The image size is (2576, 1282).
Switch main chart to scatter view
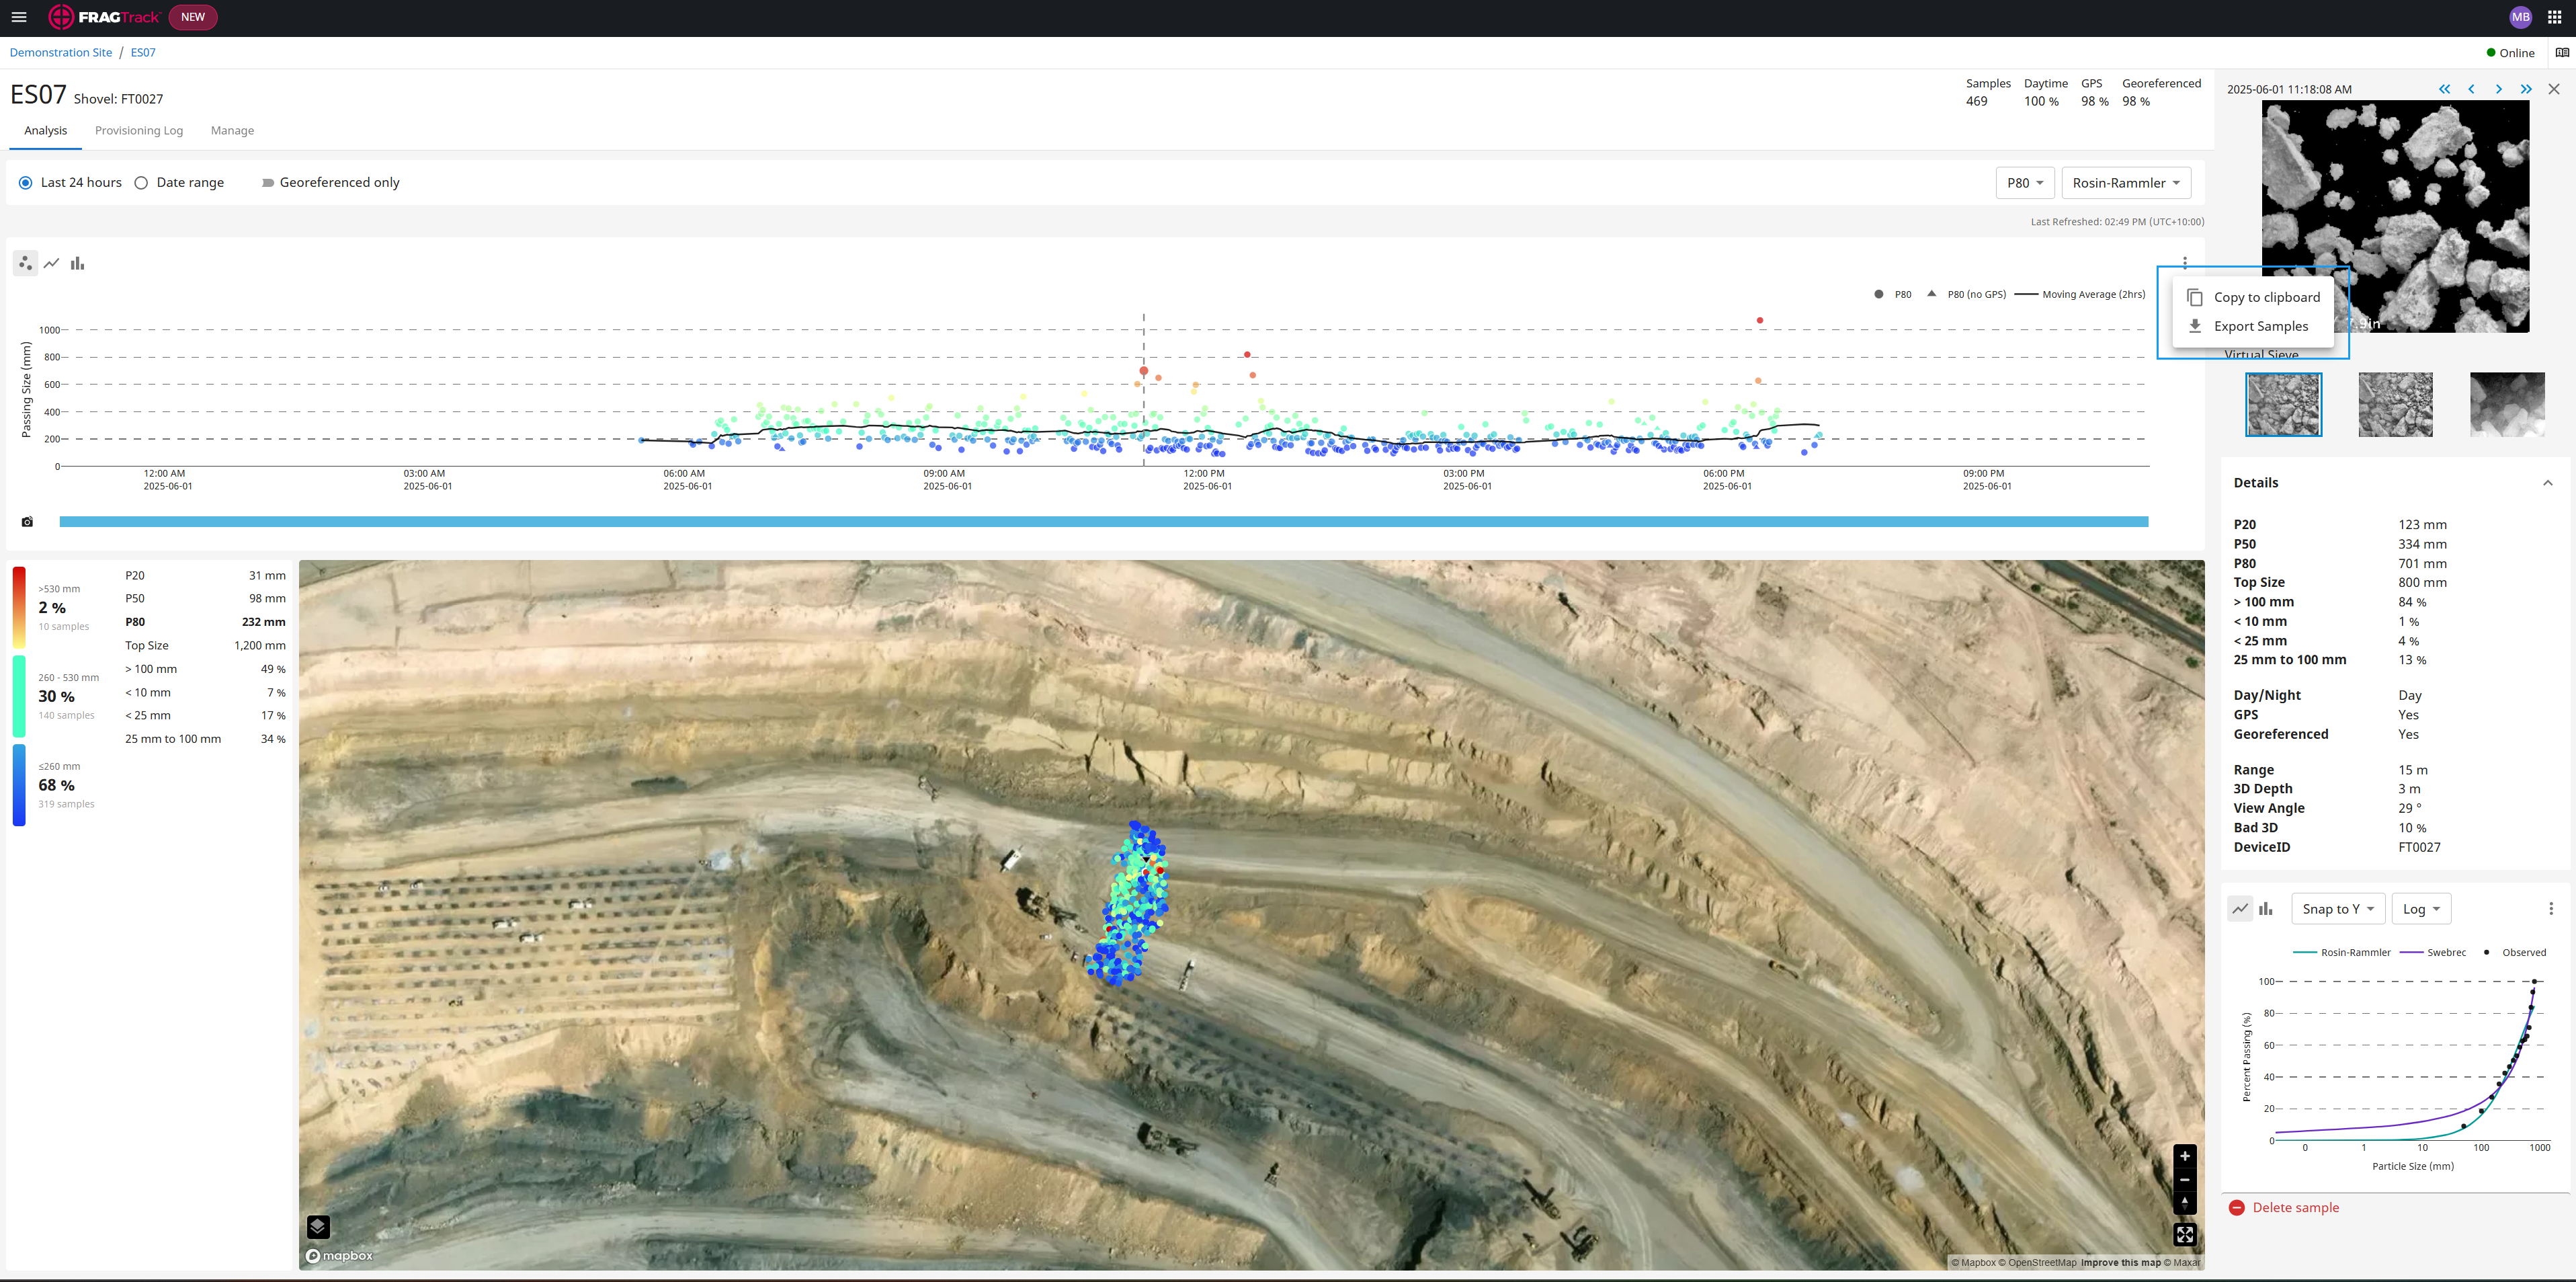click(26, 264)
